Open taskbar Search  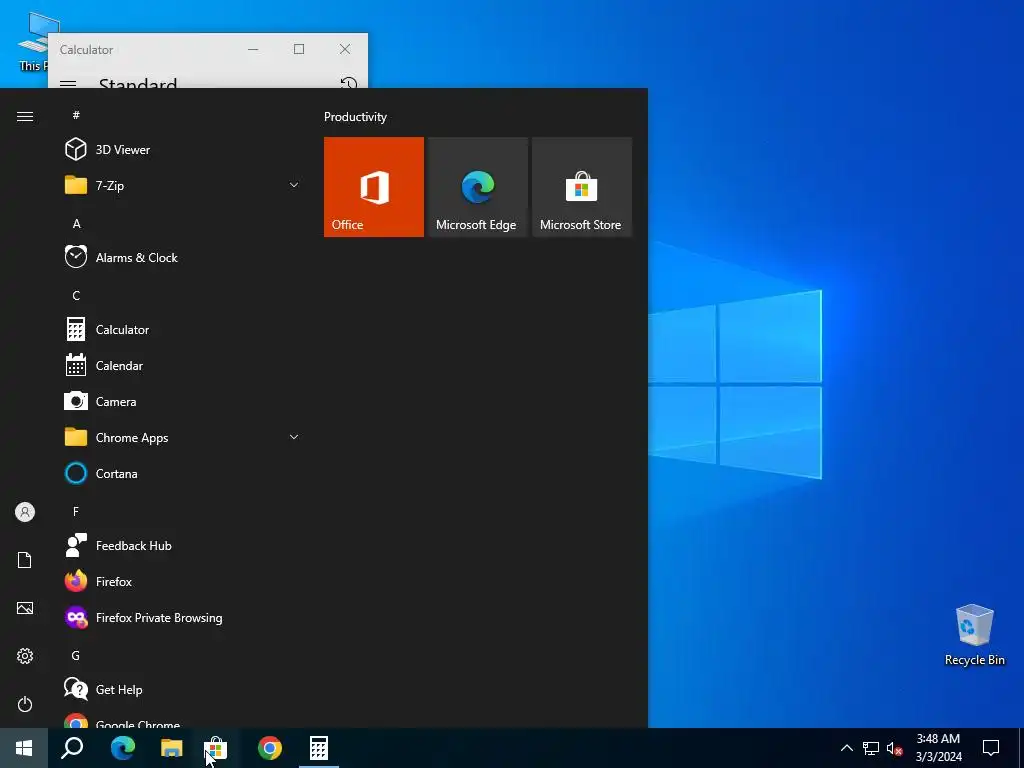[x=72, y=748]
